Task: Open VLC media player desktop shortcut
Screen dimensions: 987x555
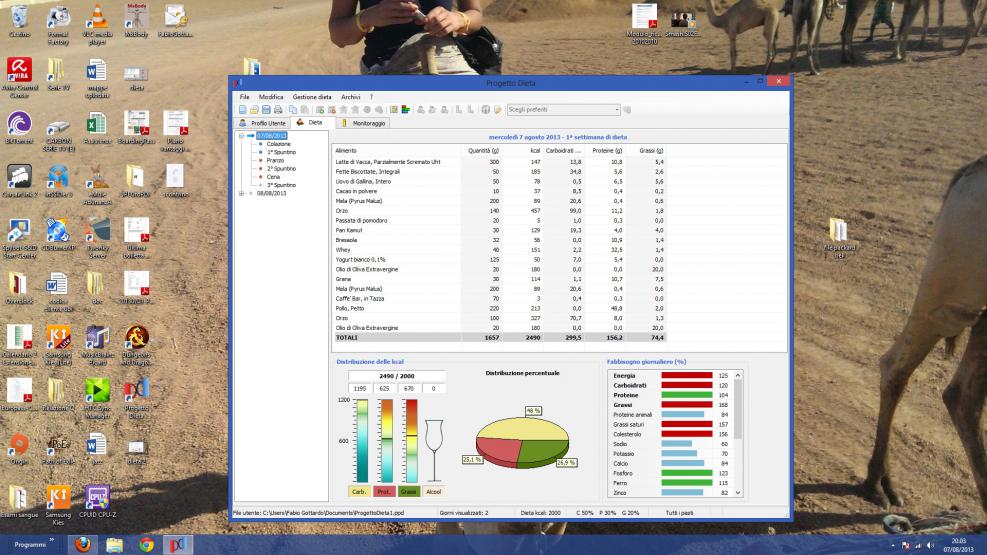Action: tap(97, 22)
